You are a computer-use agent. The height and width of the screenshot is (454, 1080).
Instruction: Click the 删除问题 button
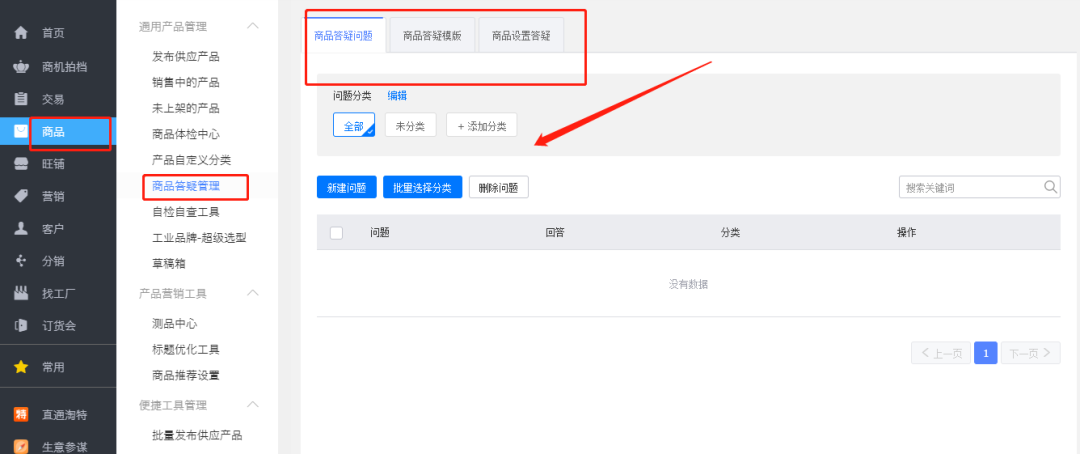[x=499, y=187]
